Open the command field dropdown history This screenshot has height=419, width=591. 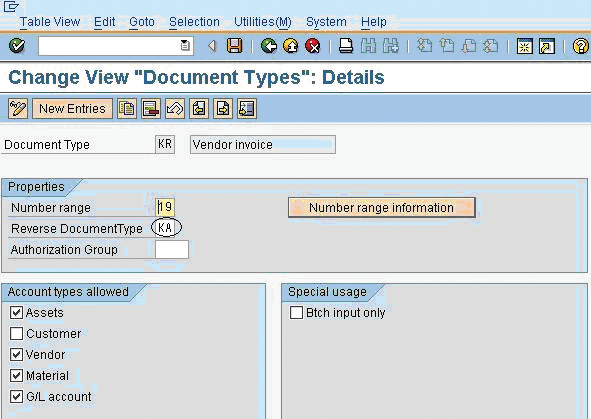click(185, 46)
